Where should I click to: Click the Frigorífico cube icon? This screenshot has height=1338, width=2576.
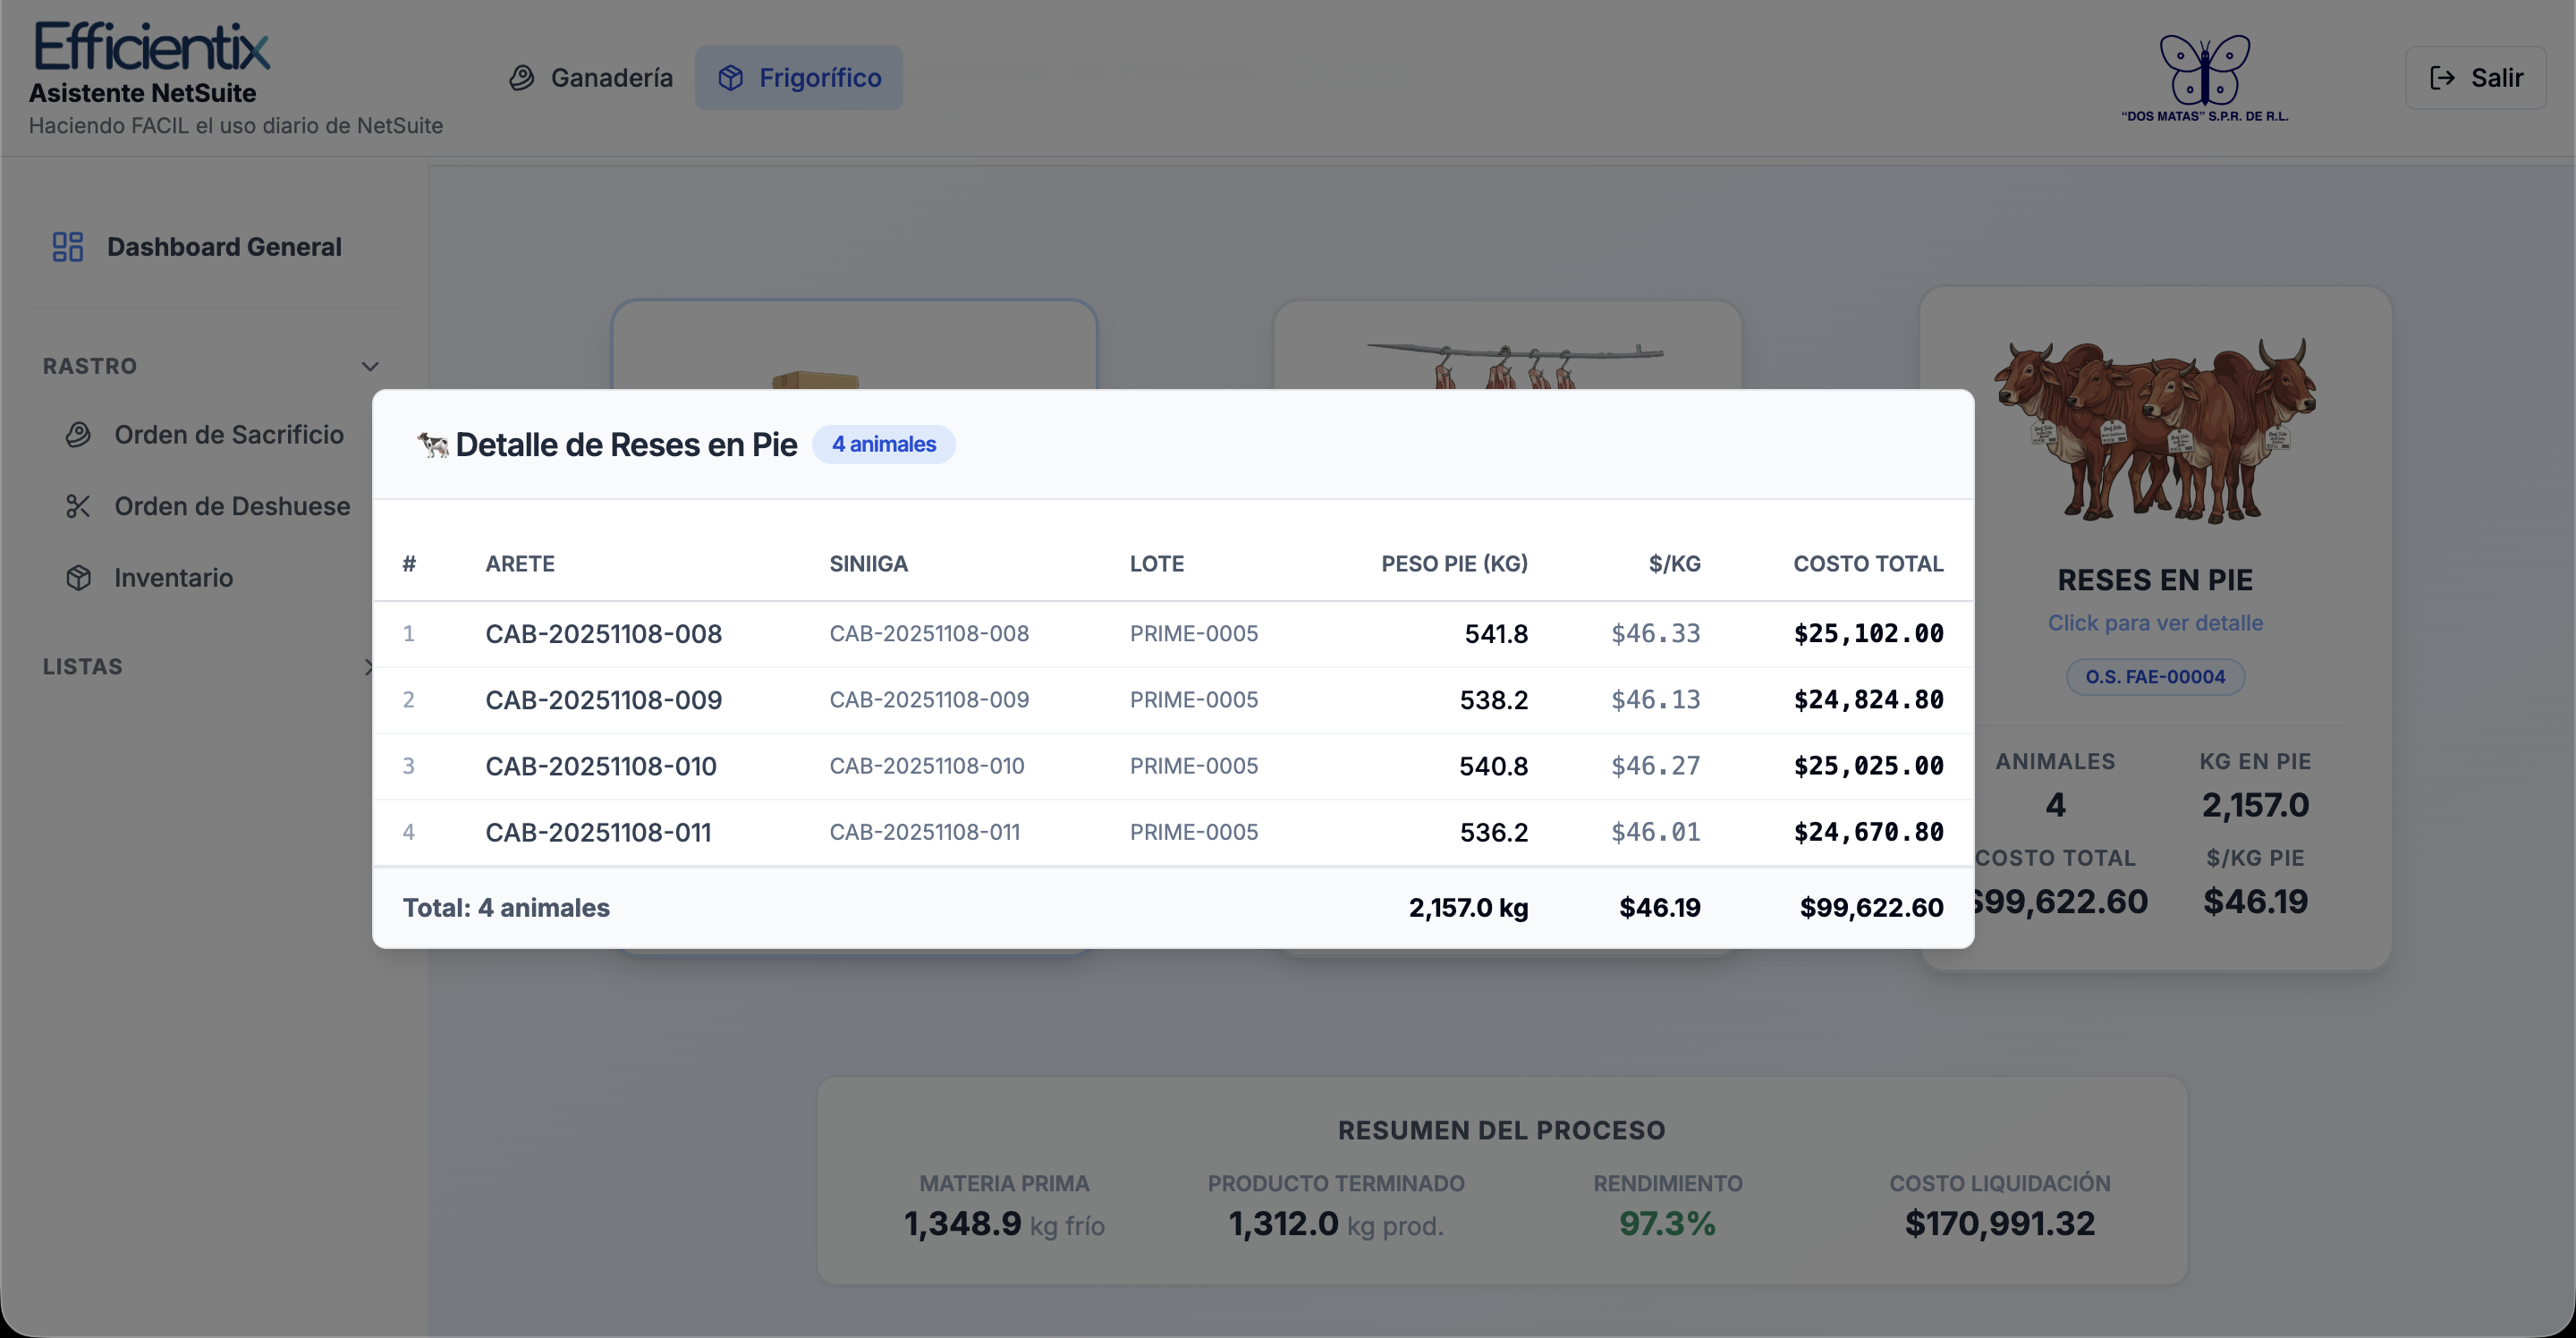coord(730,78)
